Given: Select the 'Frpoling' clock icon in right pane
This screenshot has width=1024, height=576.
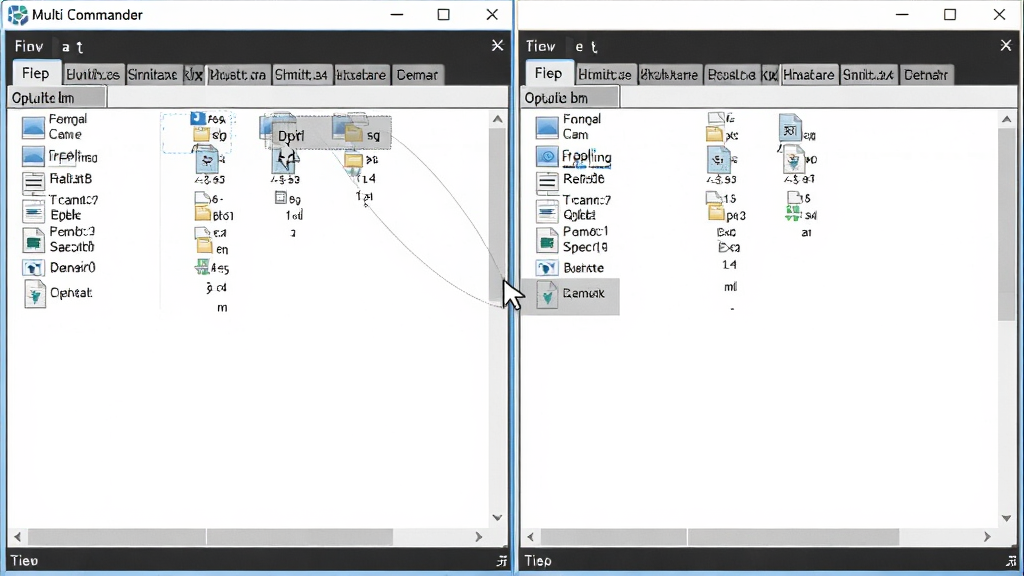Looking at the screenshot, I should (x=547, y=157).
